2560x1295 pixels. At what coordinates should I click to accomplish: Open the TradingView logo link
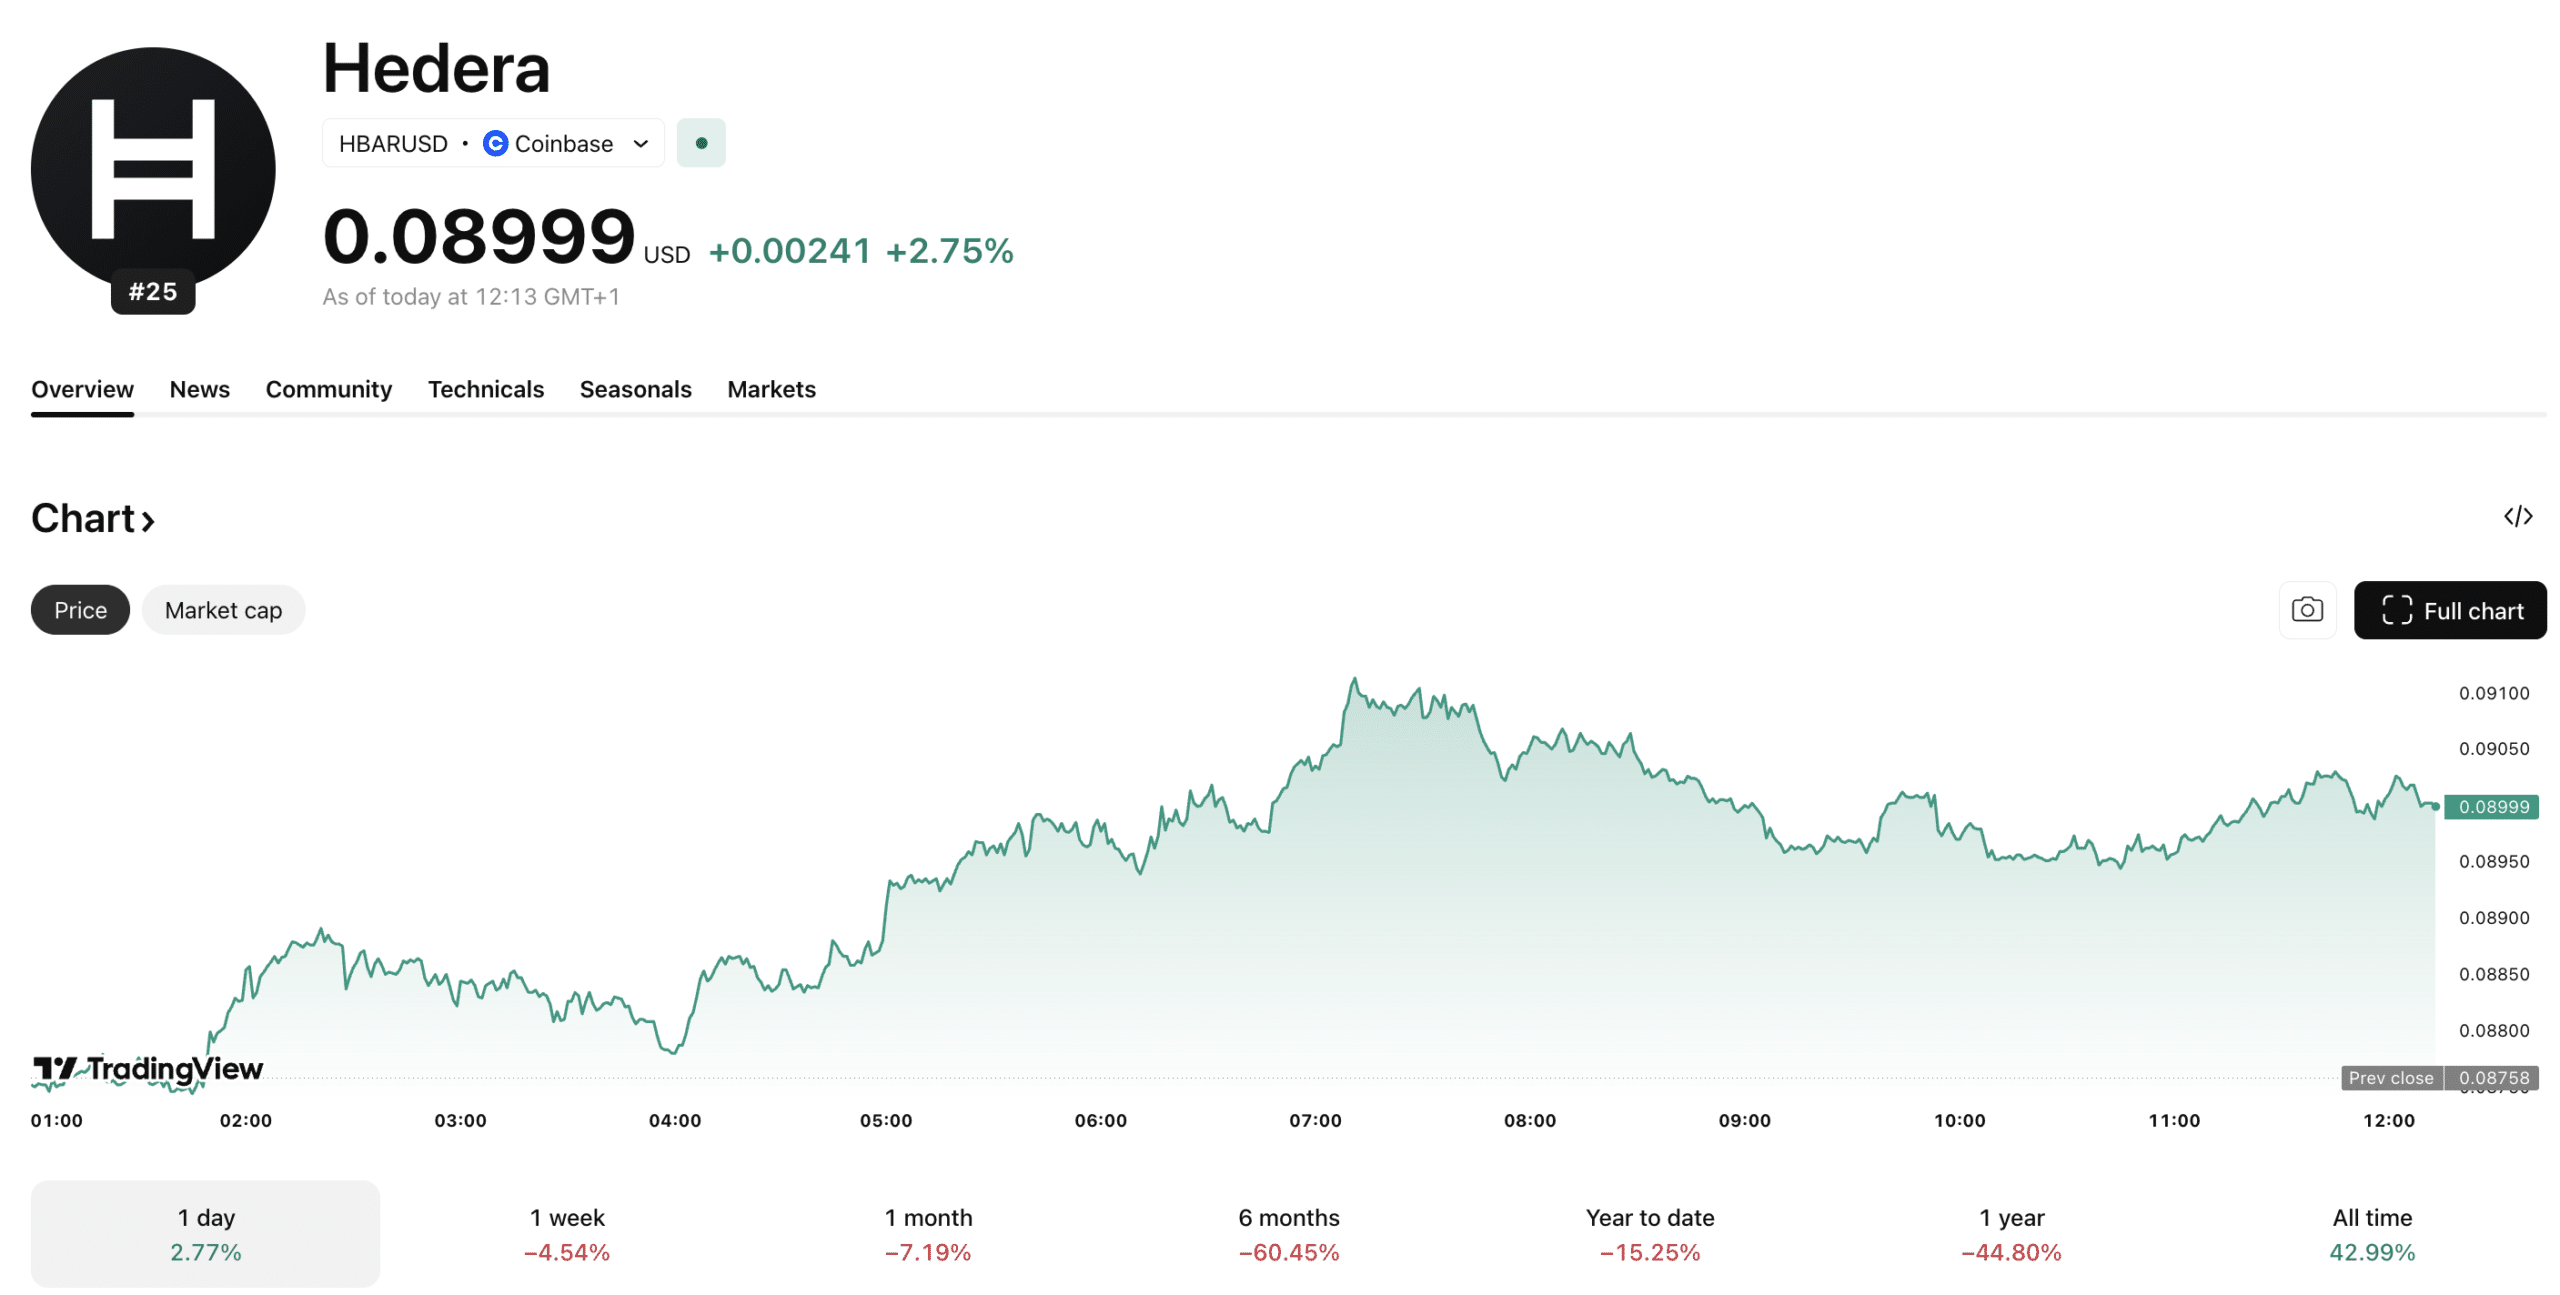tap(147, 1069)
